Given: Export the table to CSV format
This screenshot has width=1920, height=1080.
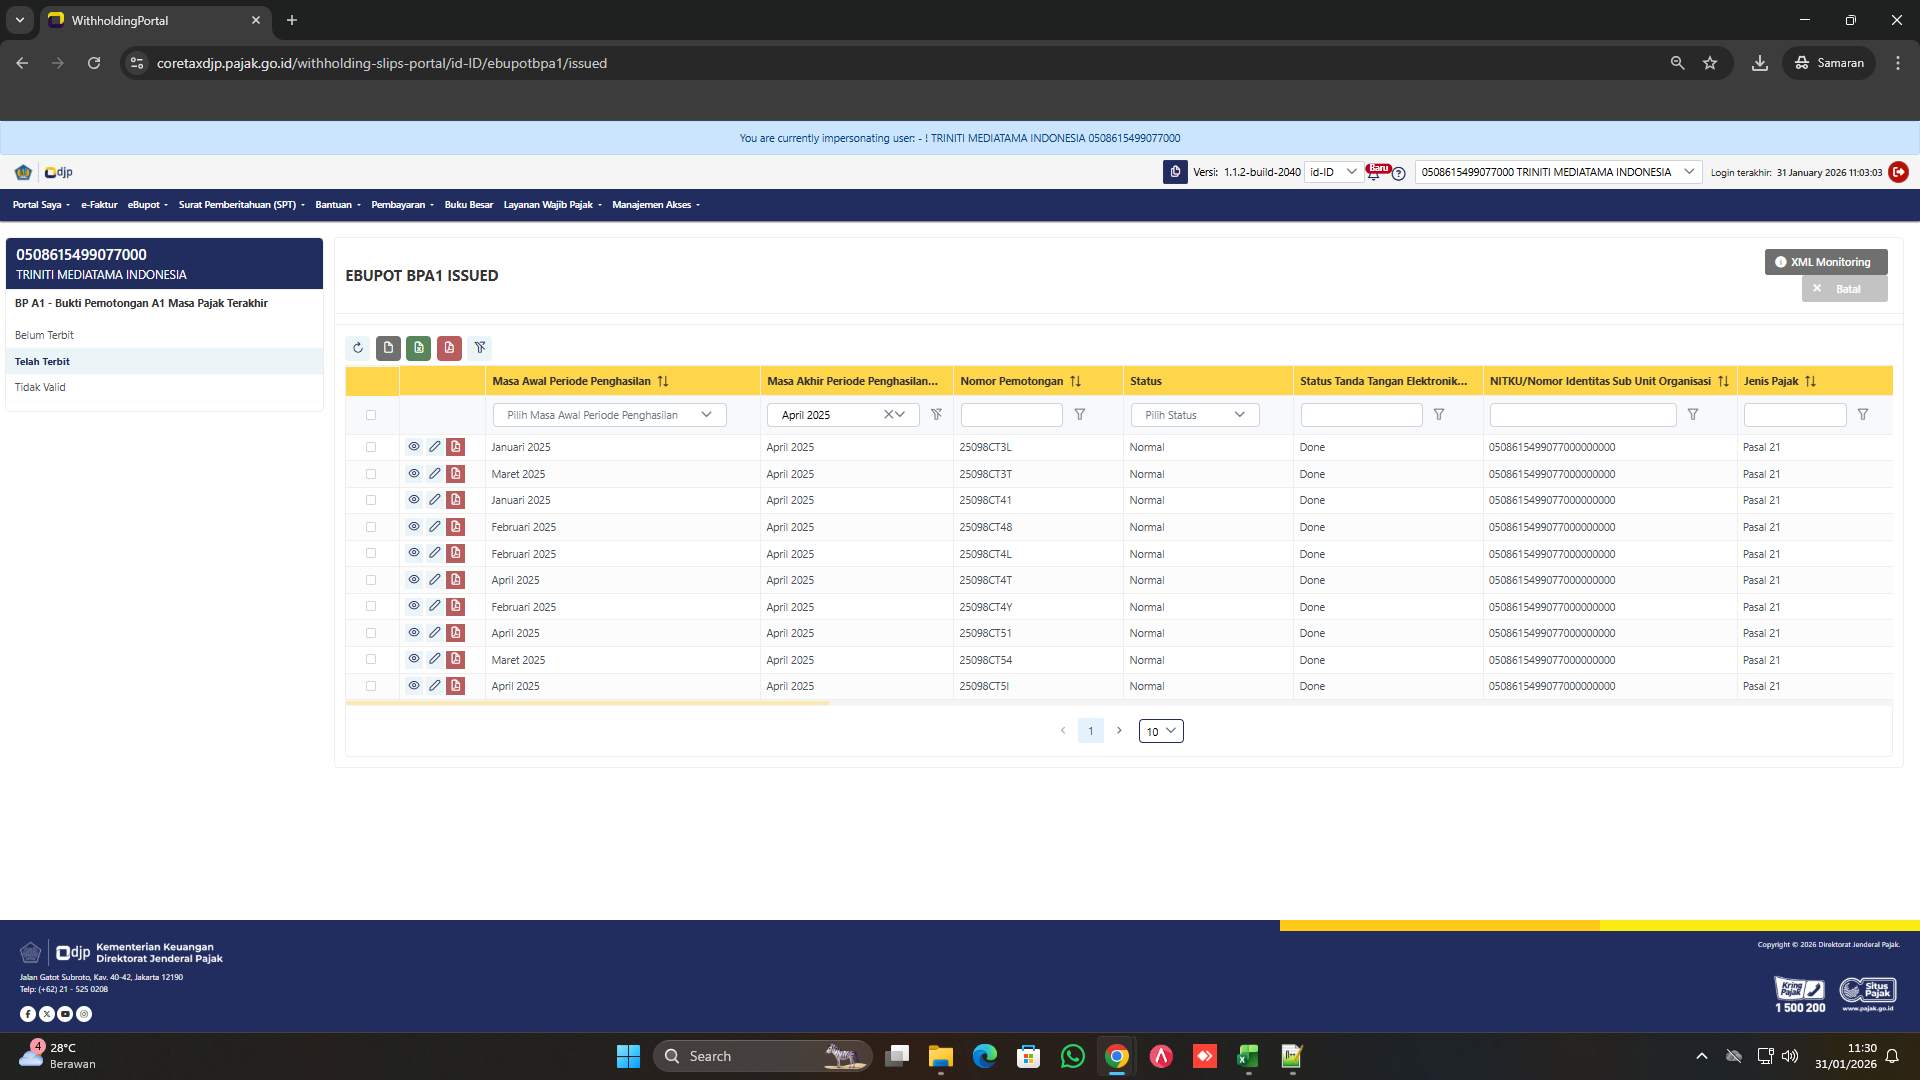Looking at the screenshot, I should pyautogui.click(x=388, y=348).
